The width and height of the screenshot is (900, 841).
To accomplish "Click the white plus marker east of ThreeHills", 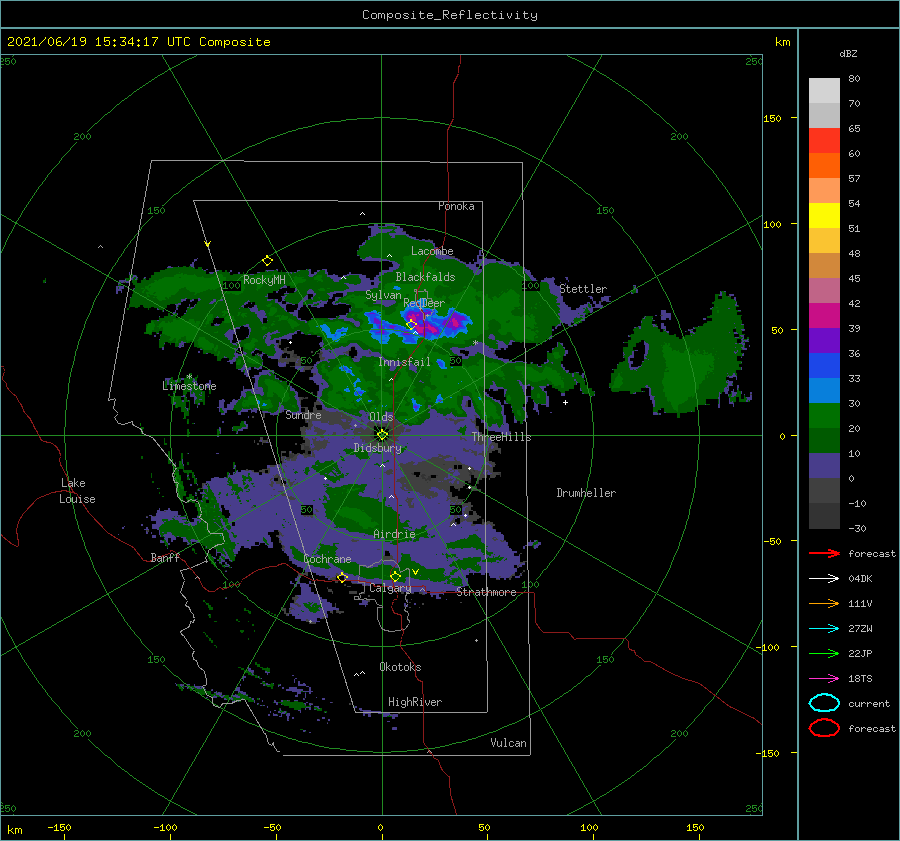I will [565, 402].
